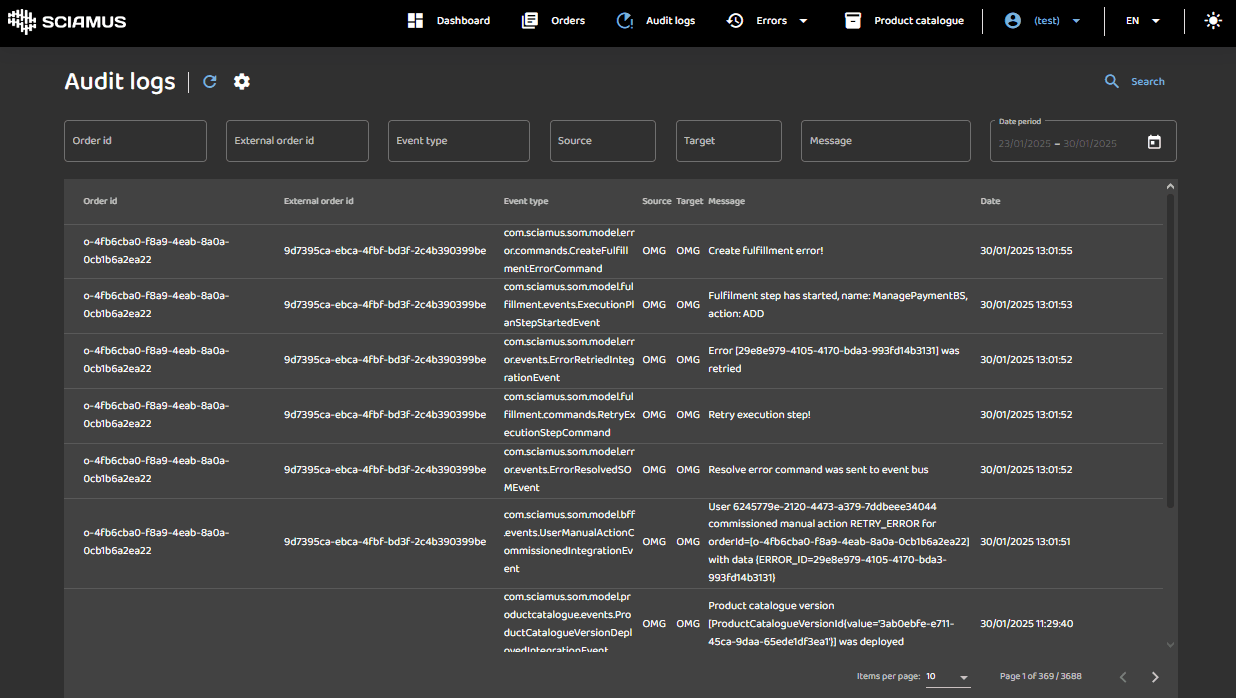Click the calendar icon in Date period
Image resolution: width=1236 pixels, height=698 pixels.
click(1154, 142)
